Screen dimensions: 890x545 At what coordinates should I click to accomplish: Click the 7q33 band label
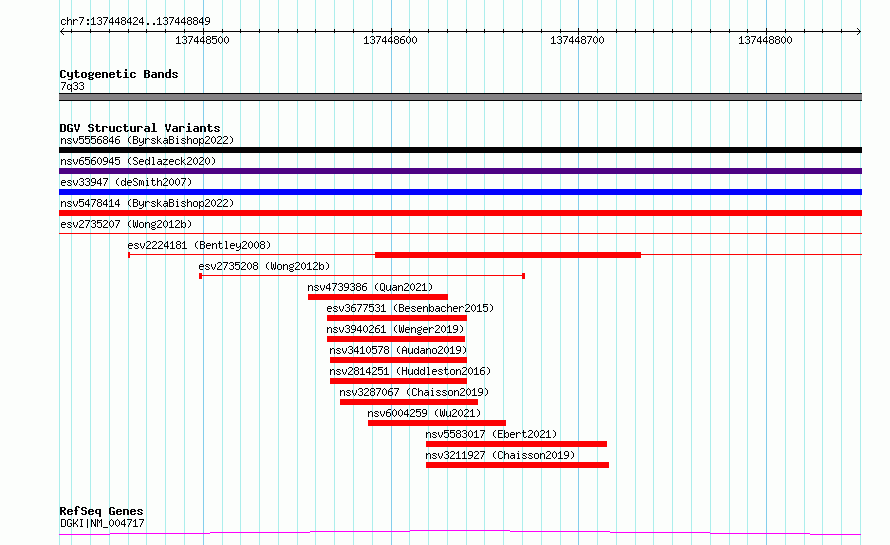tap(72, 86)
